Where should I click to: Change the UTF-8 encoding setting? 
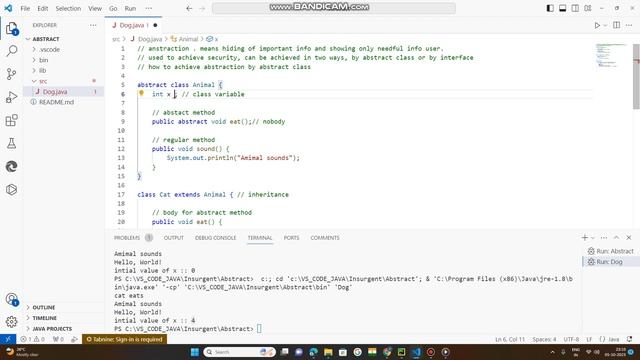[571, 339]
